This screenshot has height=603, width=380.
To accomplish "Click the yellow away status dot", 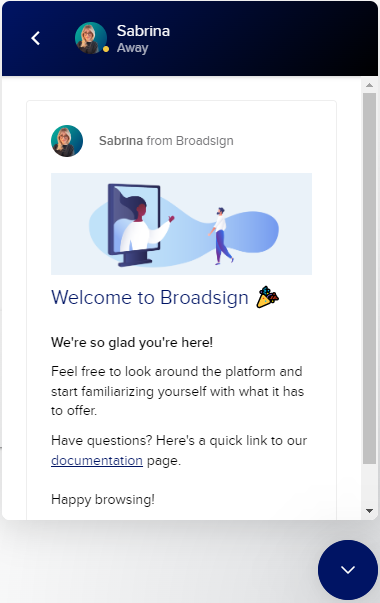I will pos(106,49).
